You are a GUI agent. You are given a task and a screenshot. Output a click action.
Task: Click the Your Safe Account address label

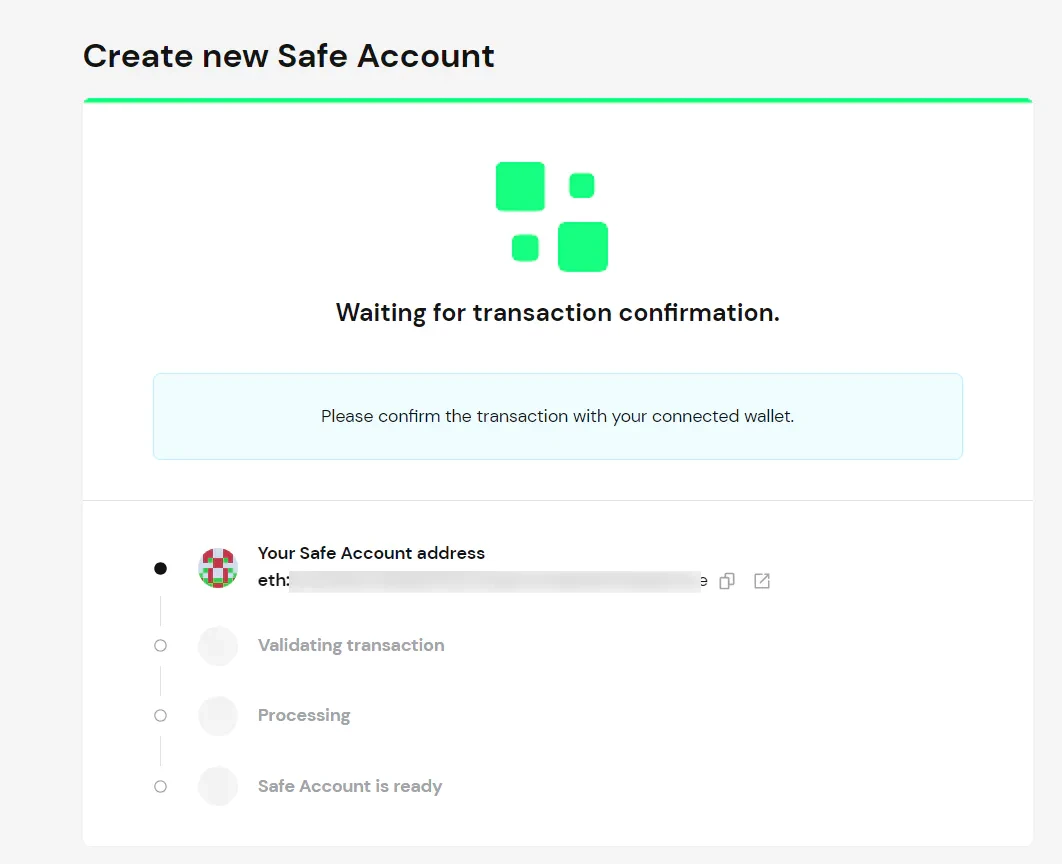pos(371,553)
